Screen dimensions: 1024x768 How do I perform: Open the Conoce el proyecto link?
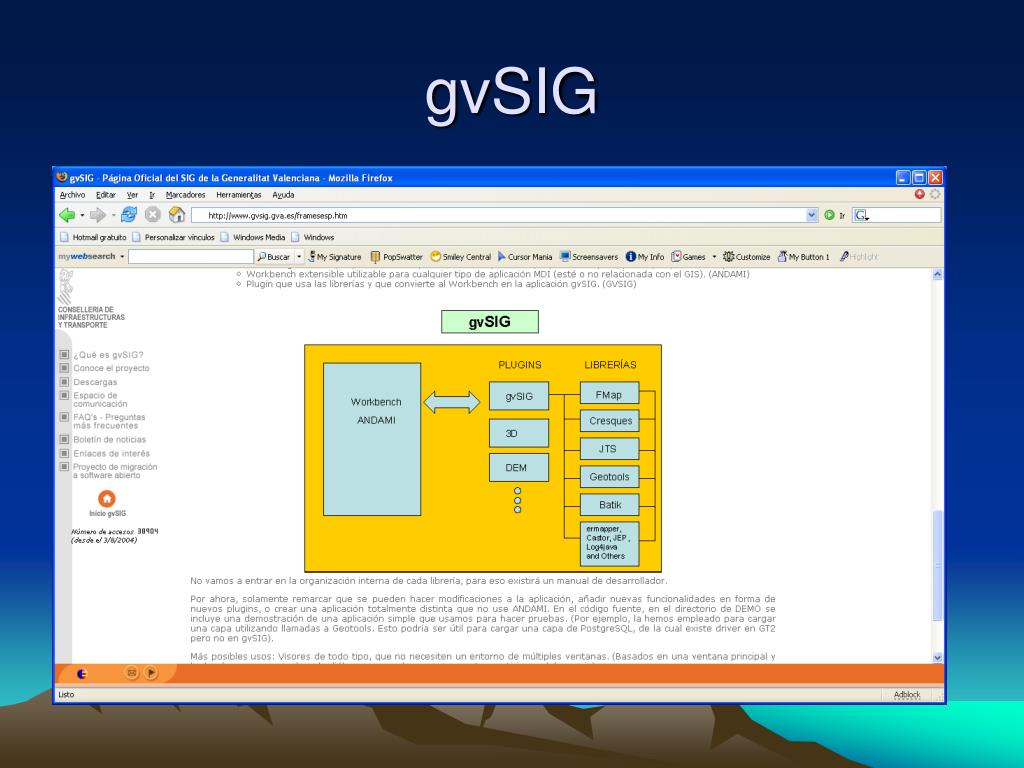click(112, 368)
